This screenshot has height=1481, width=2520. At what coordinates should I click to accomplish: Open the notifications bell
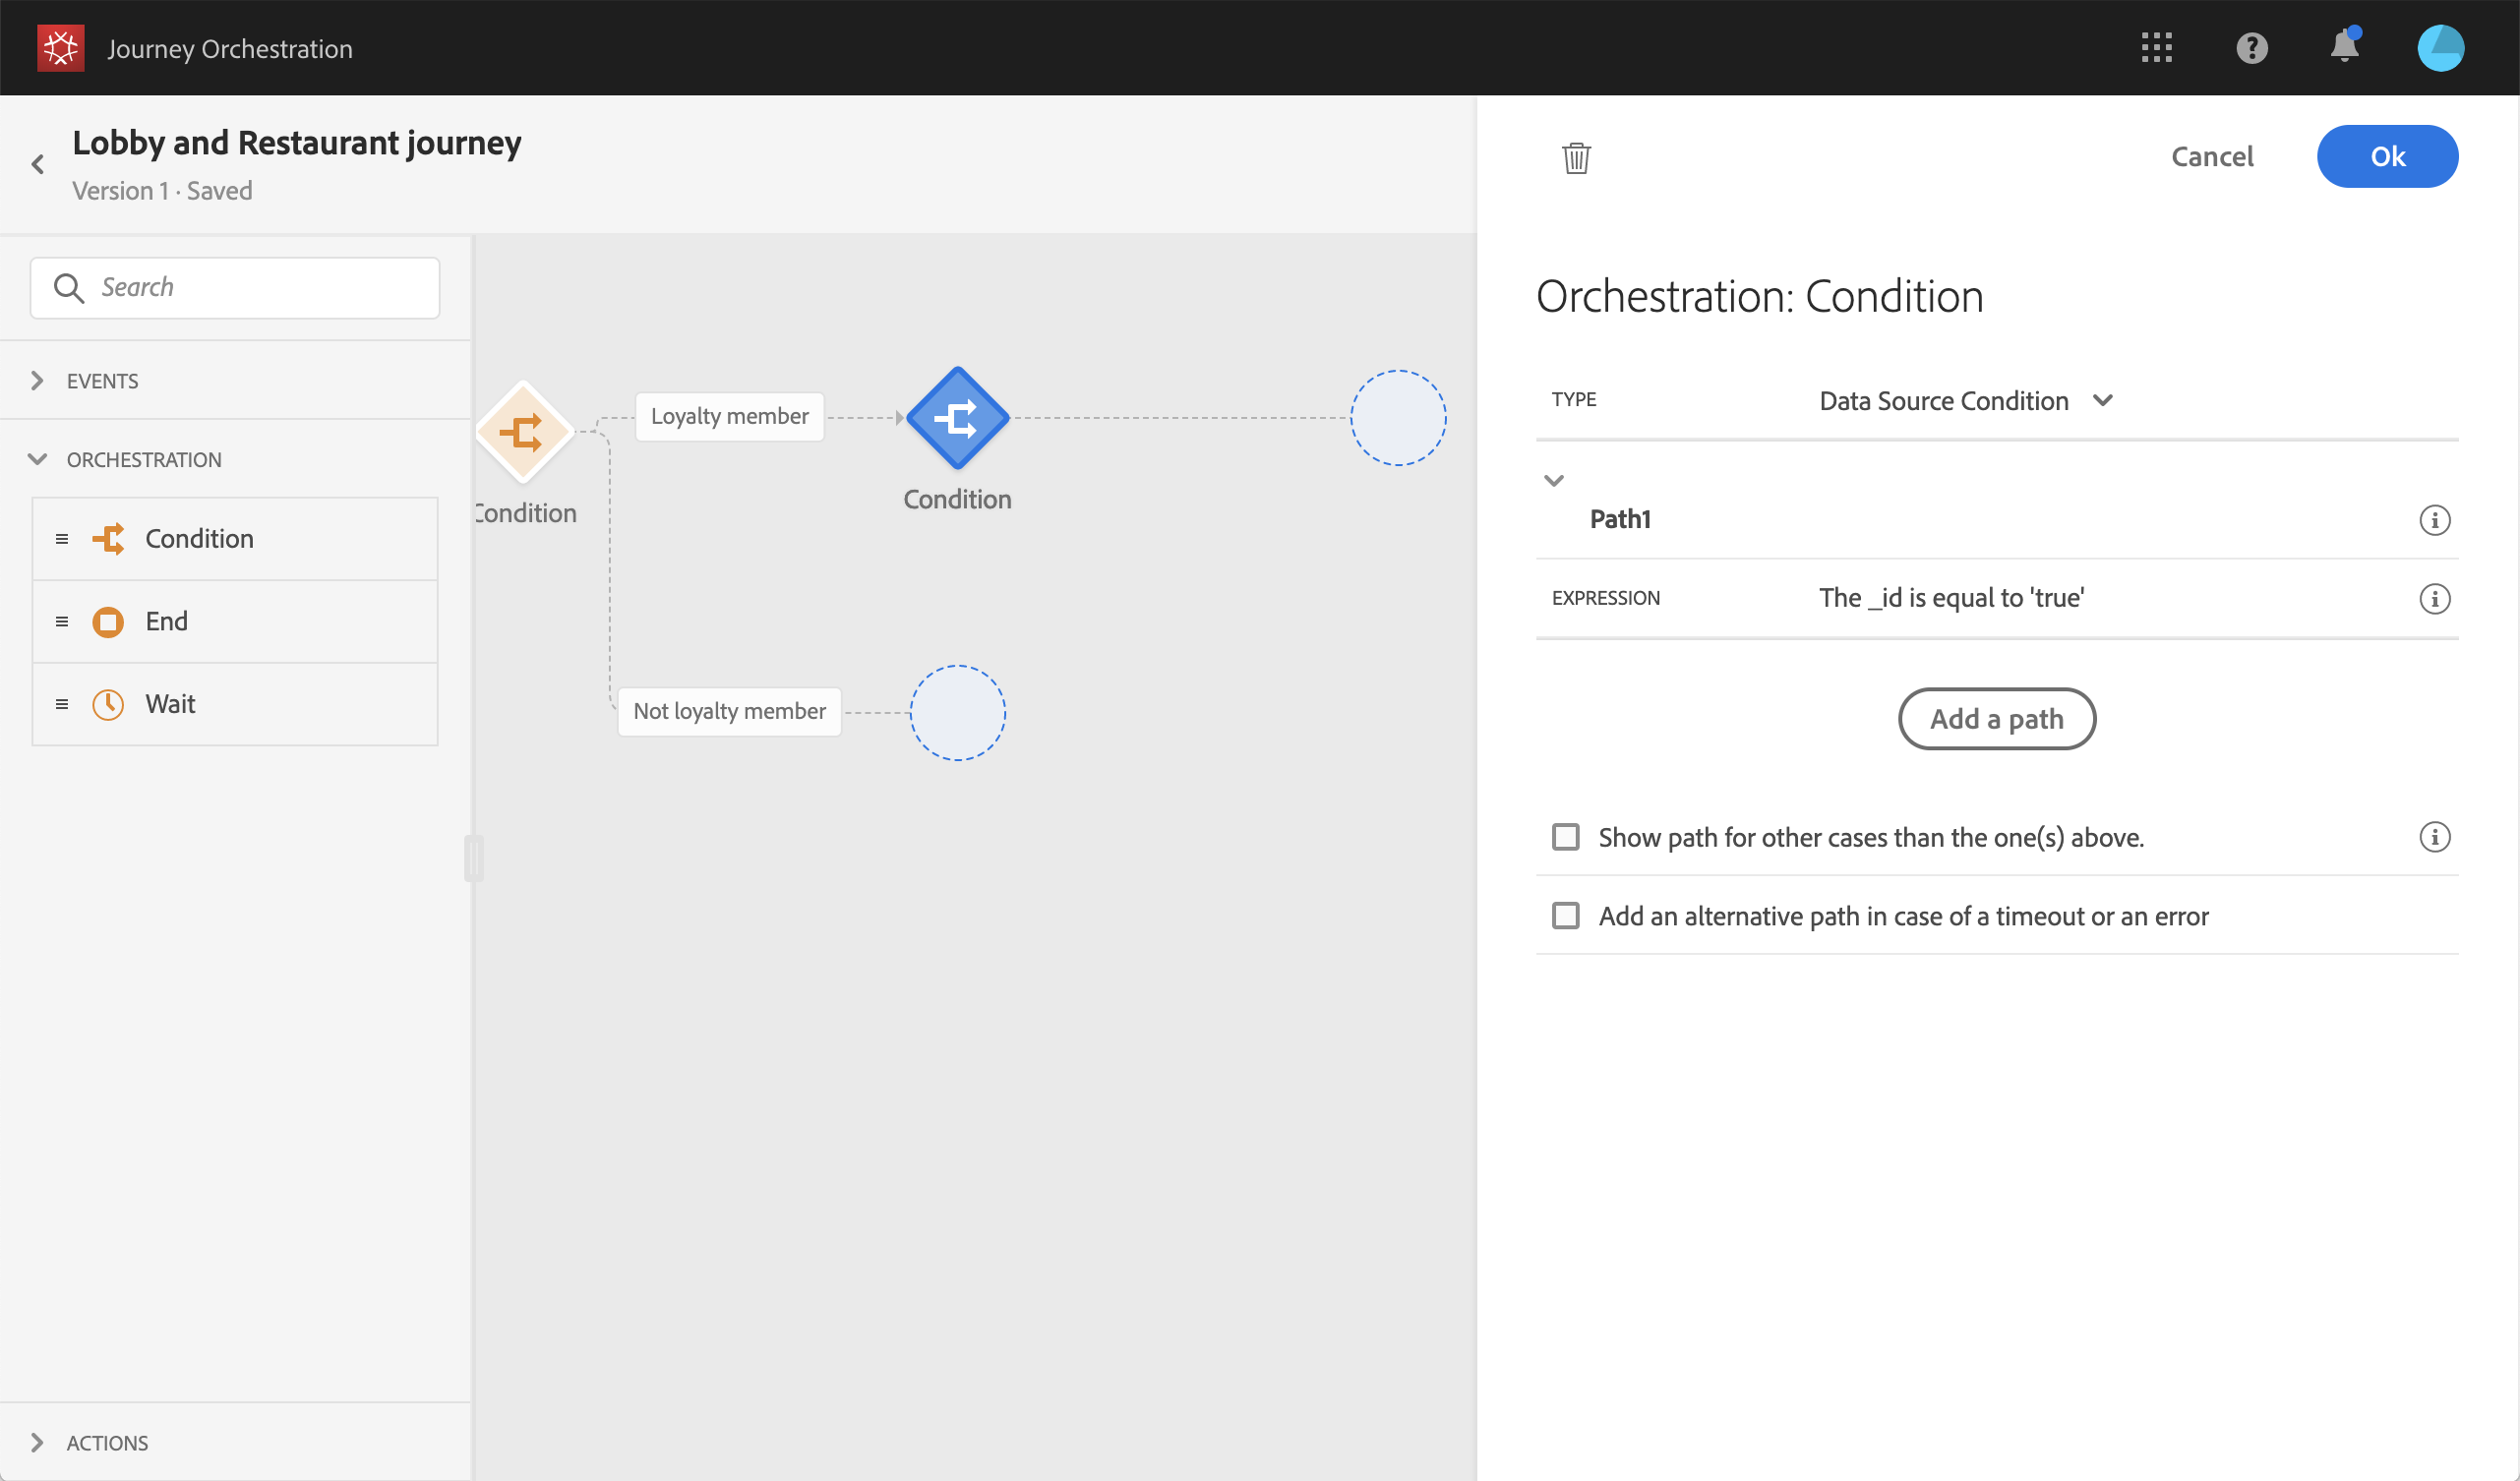(2344, 47)
